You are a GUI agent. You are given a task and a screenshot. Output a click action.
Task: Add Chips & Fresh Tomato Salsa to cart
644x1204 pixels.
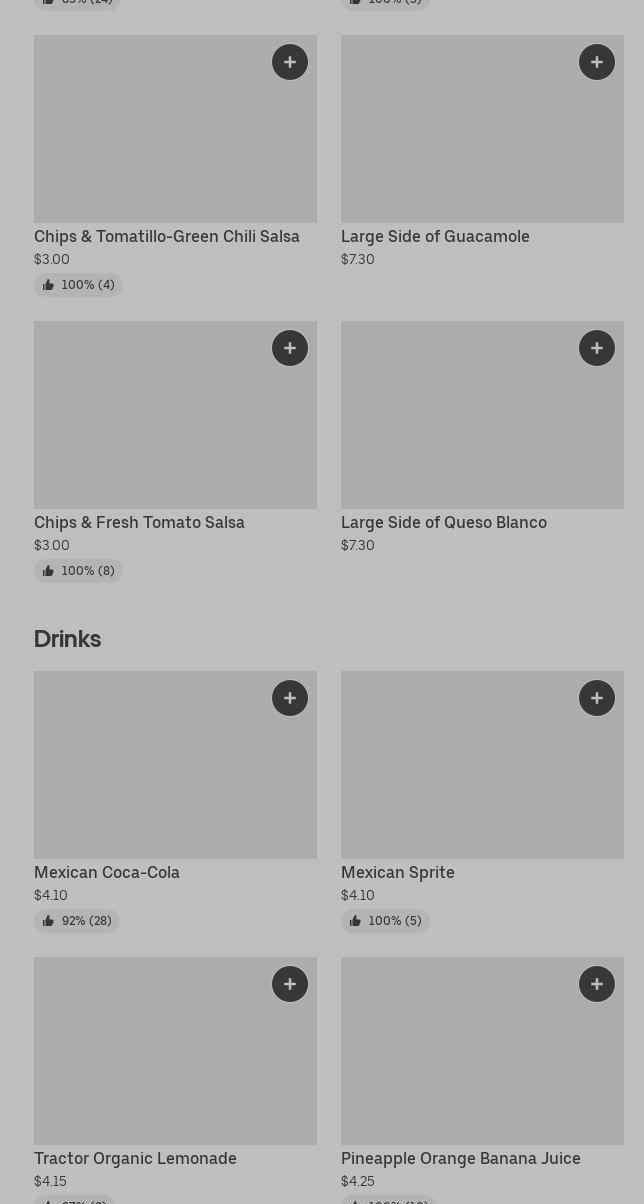[x=290, y=348]
